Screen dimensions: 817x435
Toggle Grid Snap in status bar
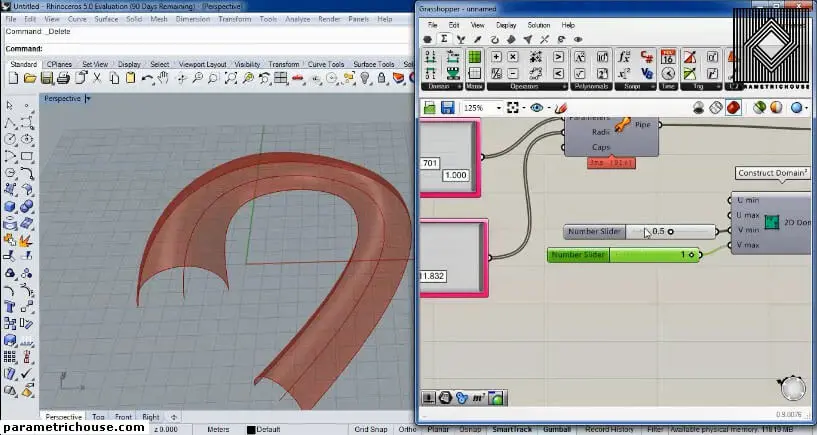(x=370, y=429)
